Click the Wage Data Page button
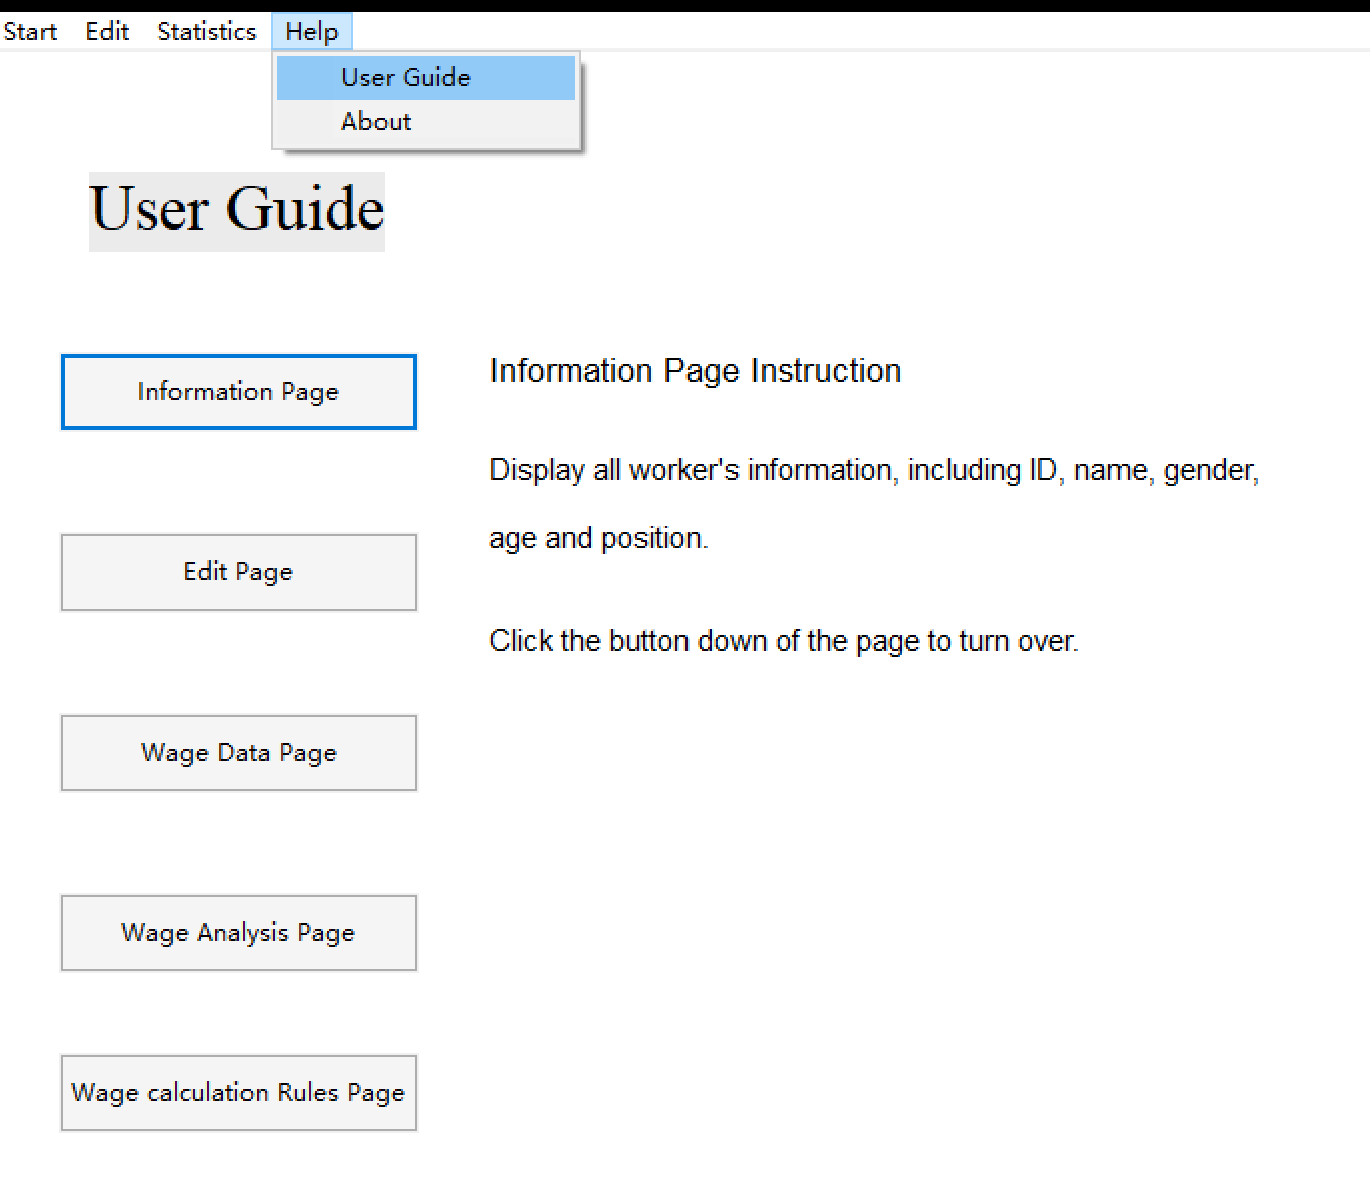The height and width of the screenshot is (1178, 1370). [x=238, y=752]
